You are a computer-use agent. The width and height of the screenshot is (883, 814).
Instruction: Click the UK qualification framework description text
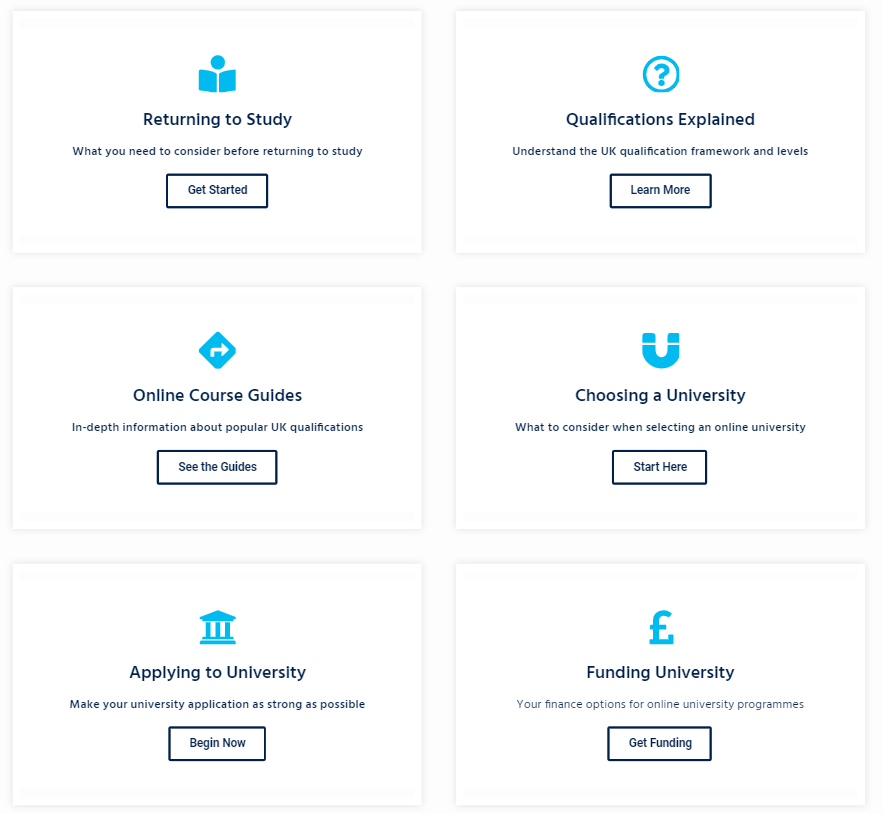(x=660, y=151)
